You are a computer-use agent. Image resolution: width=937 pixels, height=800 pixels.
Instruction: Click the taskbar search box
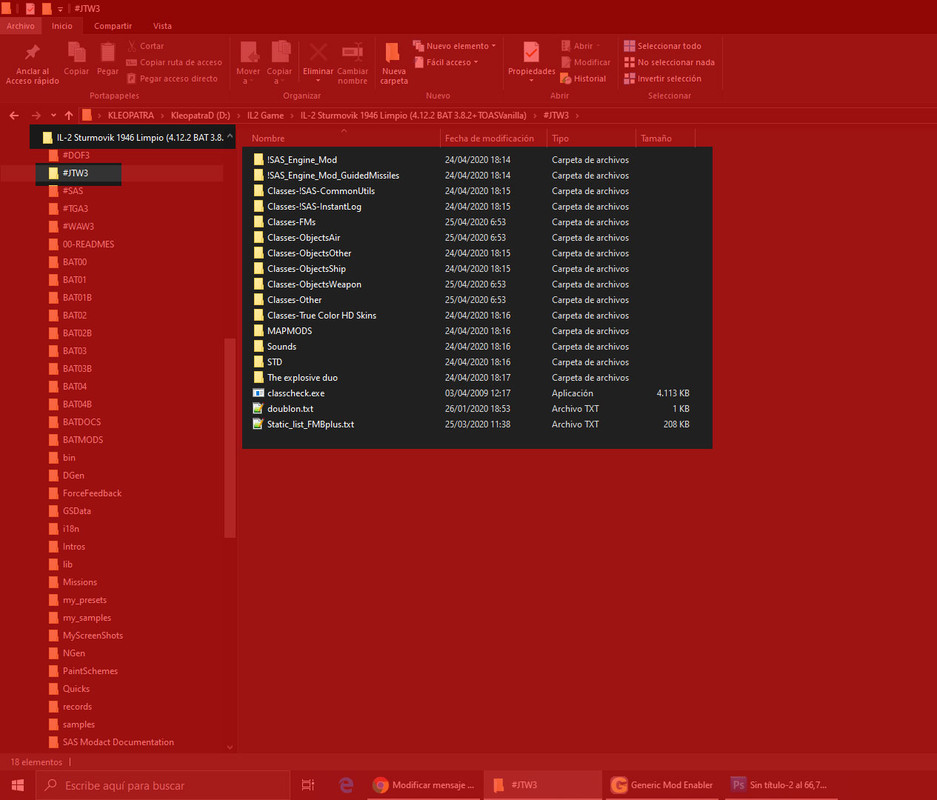click(163, 784)
